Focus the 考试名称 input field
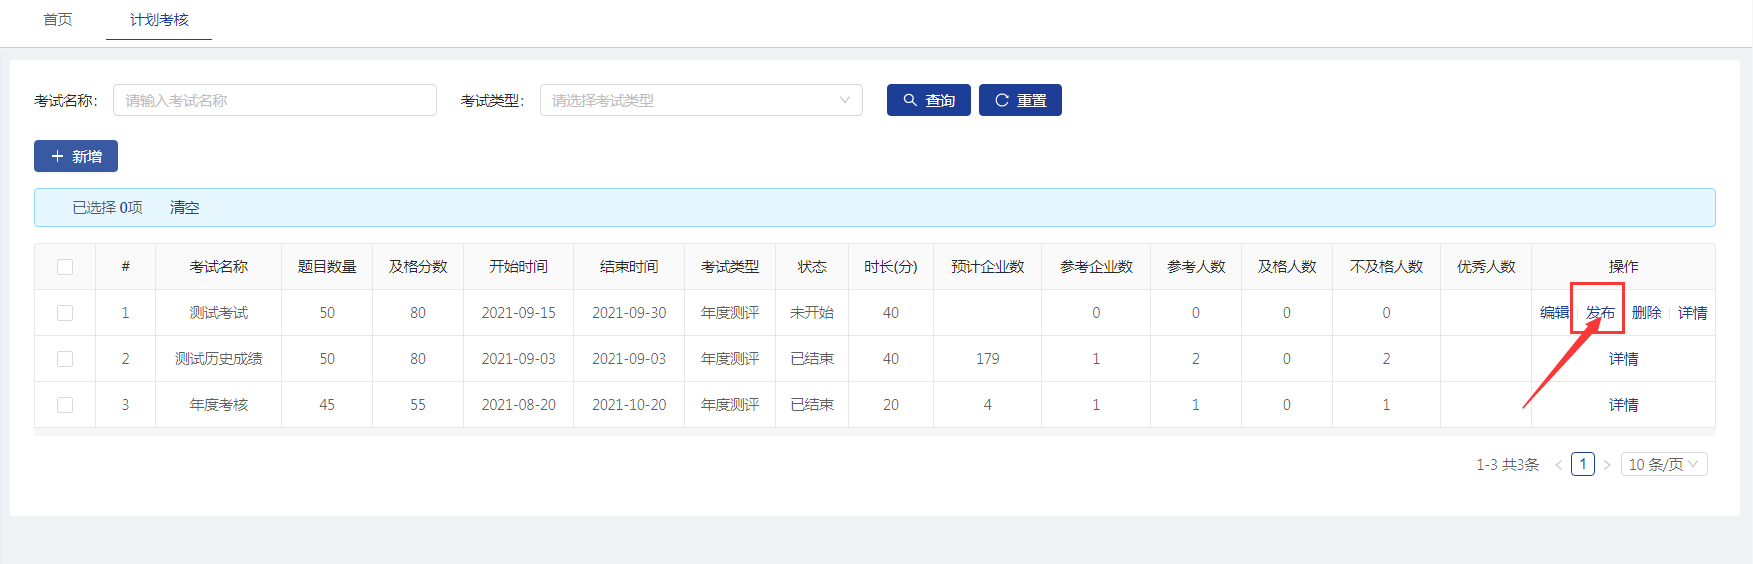This screenshot has height=564, width=1753. pos(274,100)
